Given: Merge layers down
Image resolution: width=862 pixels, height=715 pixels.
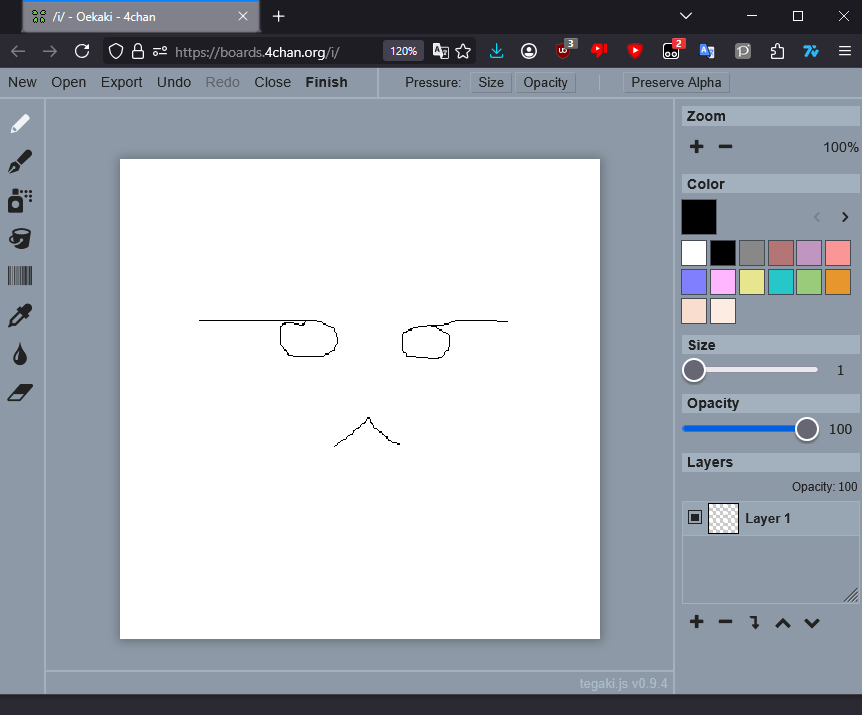Looking at the screenshot, I should point(754,622).
